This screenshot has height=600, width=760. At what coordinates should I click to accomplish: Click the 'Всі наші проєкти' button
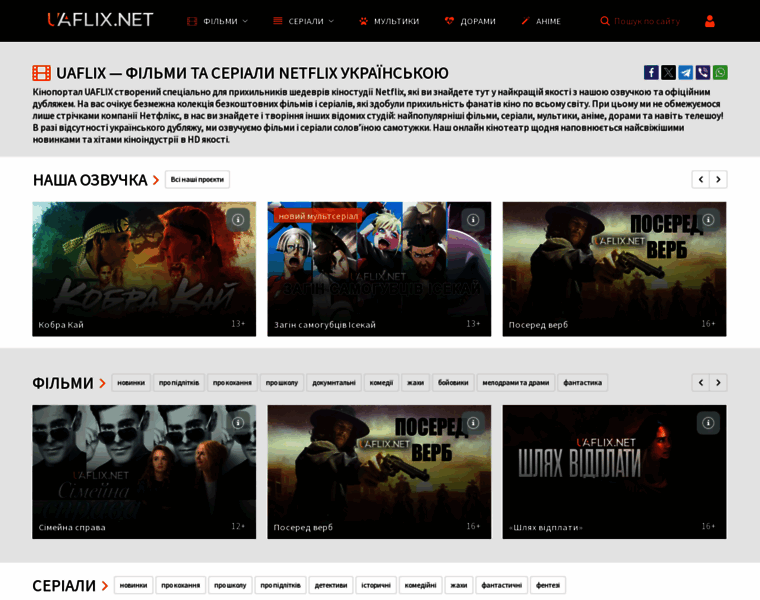click(197, 179)
